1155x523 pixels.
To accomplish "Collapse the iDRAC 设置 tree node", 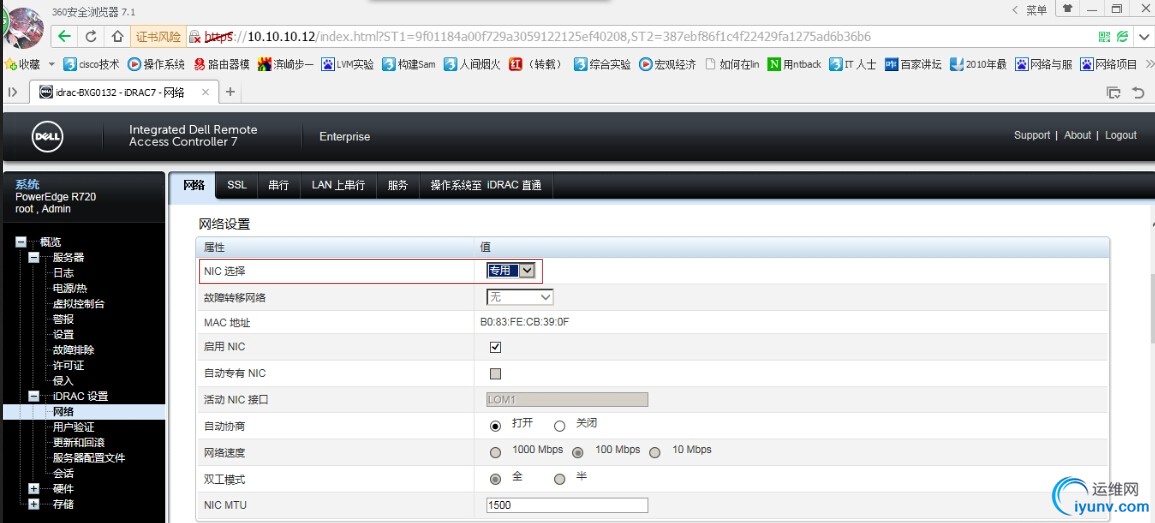I will pyautogui.click(x=33, y=396).
